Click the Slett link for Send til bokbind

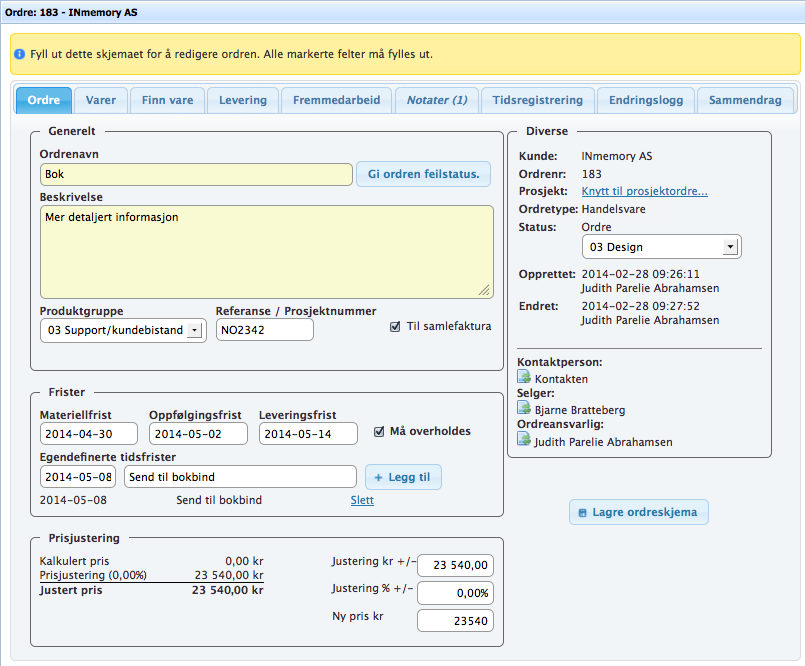362,500
